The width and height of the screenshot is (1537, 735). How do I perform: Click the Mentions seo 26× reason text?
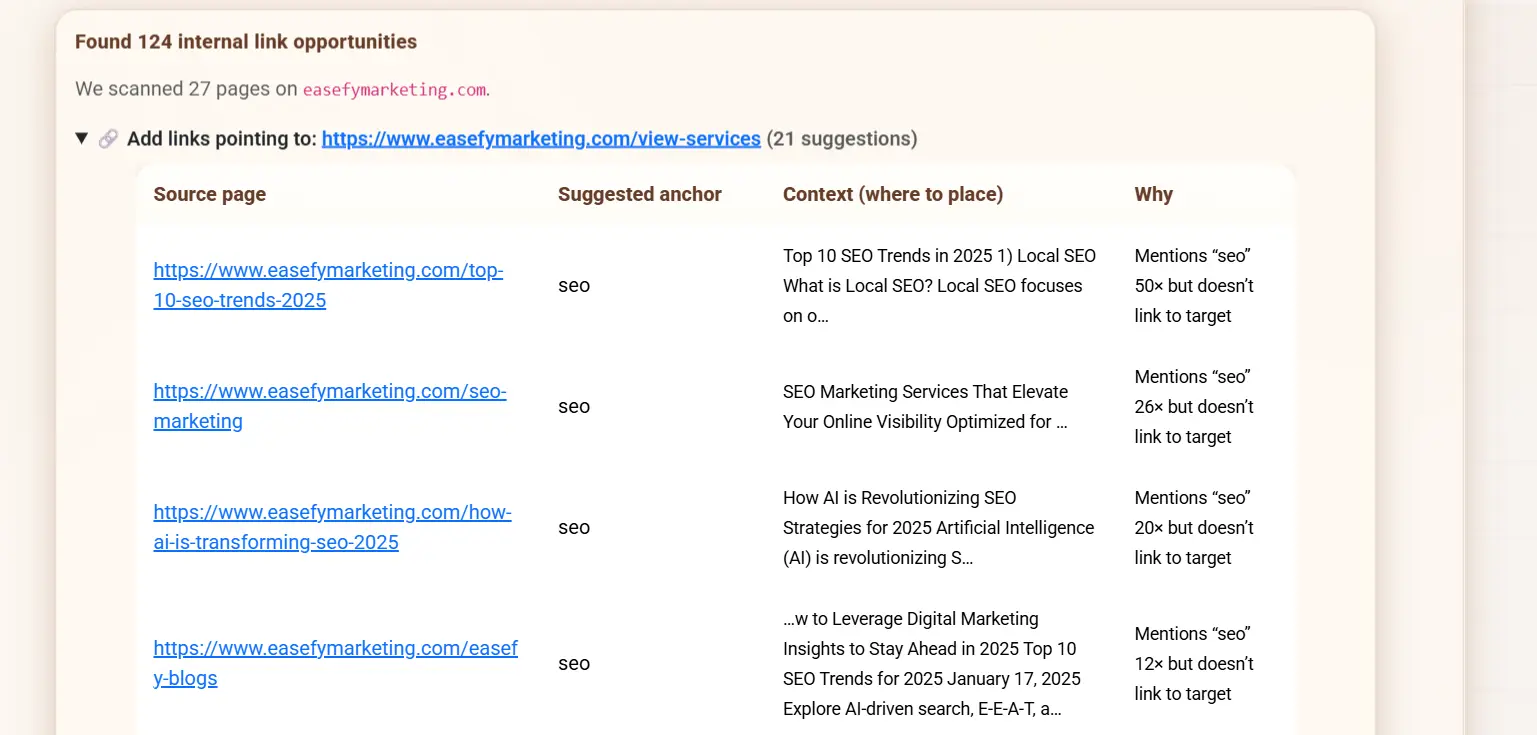point(1194,406)
